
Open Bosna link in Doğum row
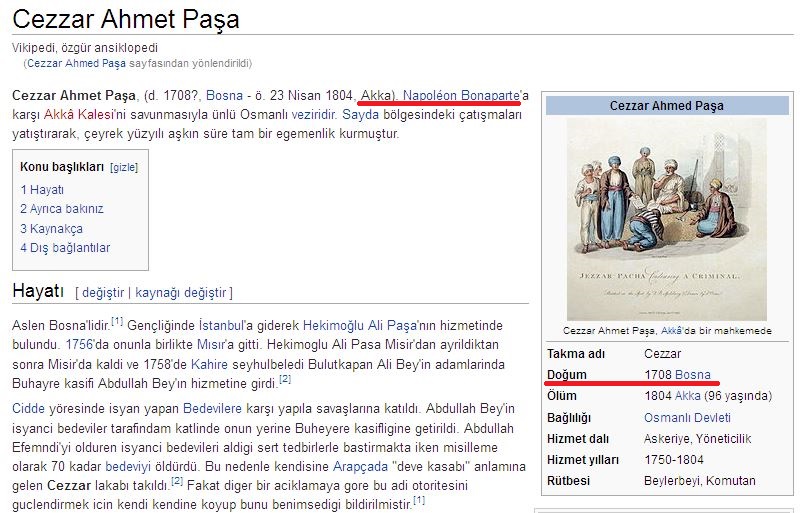click(x=693, y=375)
